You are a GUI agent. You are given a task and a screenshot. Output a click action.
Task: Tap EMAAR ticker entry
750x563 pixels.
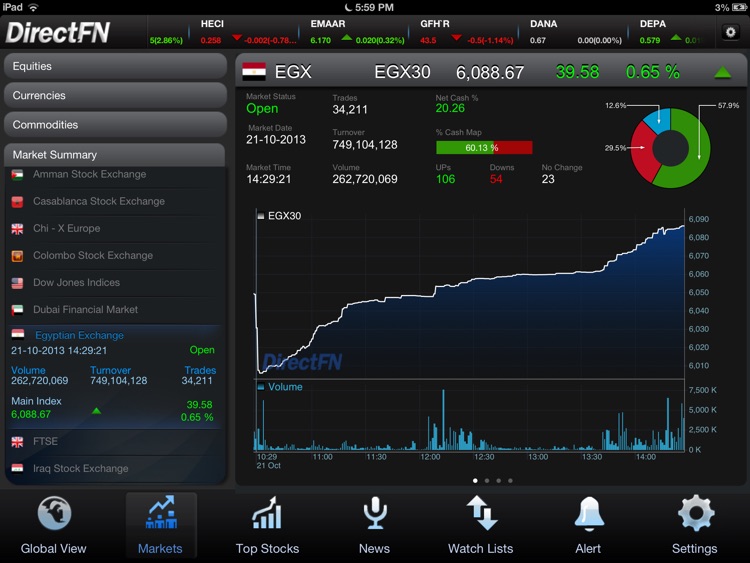point(354,32)
